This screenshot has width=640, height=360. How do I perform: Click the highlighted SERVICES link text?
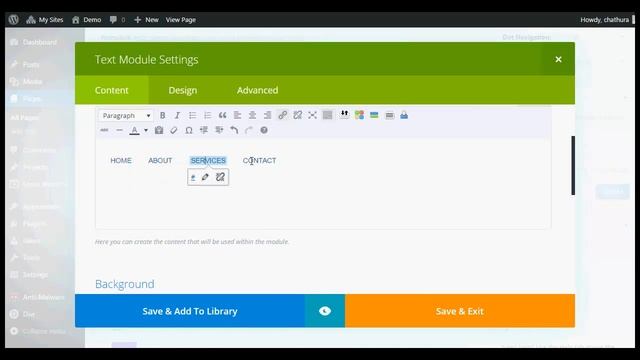point(208,160)
